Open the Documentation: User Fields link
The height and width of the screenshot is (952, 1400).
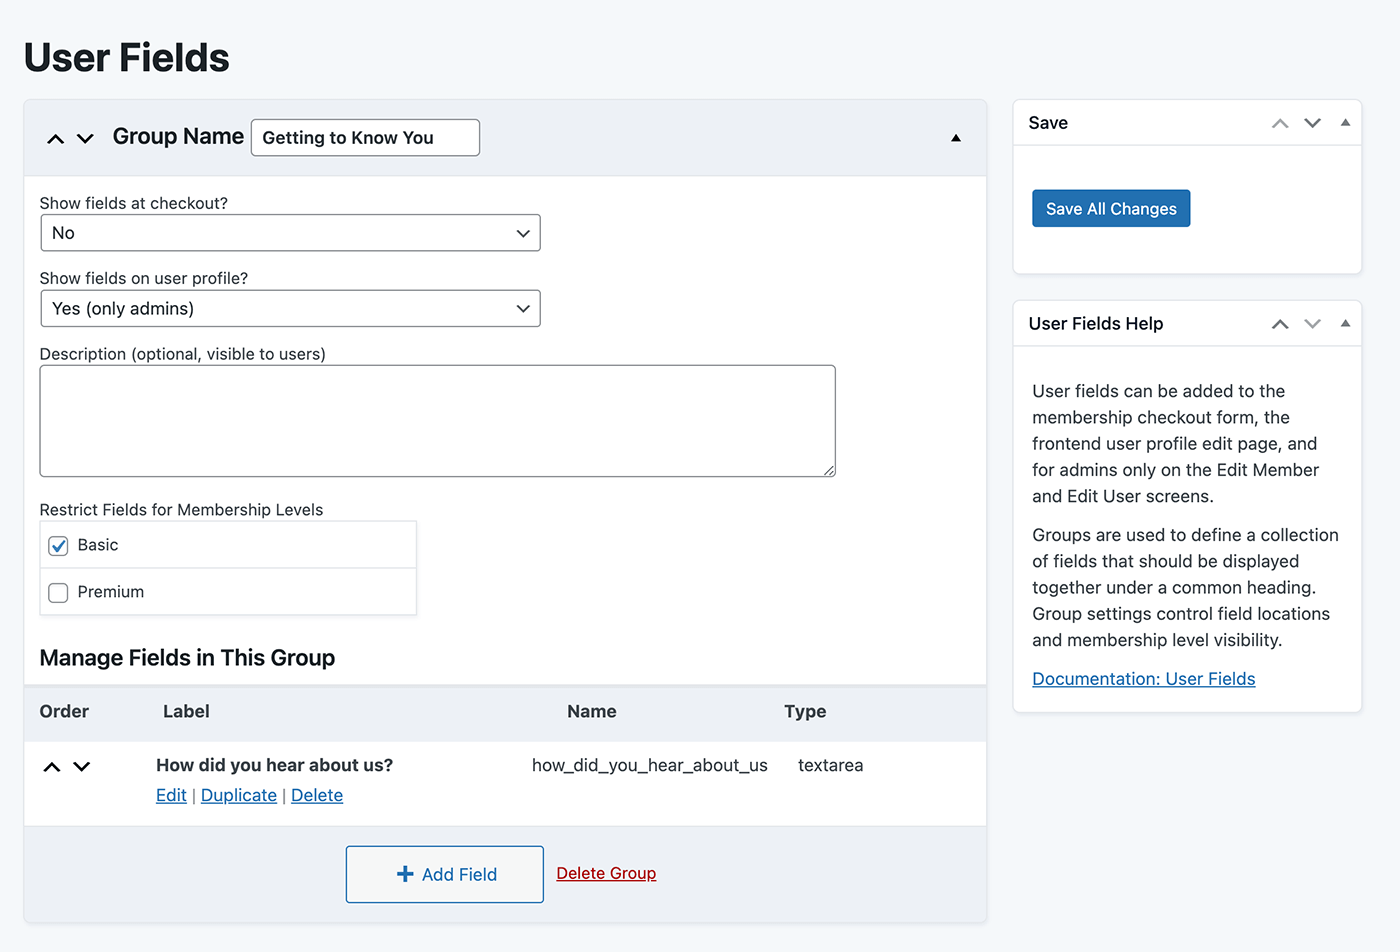tap(1143, 678)
